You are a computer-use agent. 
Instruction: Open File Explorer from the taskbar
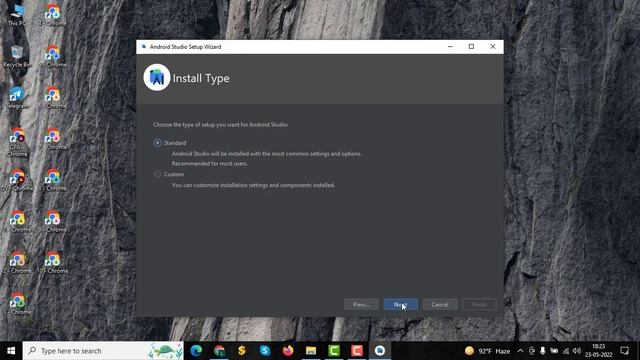point(311,351)
